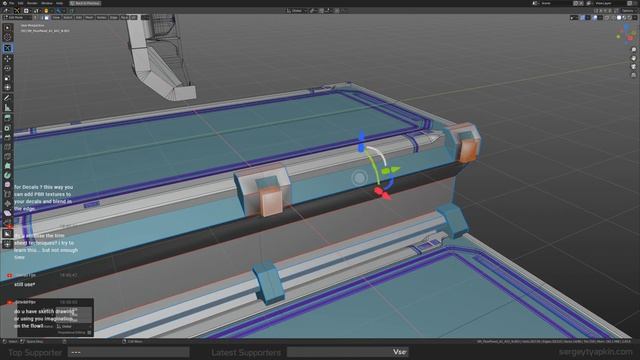Select the Measure ruler tool
The width and height of the screenshot is (640, 360).
click(8, 108)
